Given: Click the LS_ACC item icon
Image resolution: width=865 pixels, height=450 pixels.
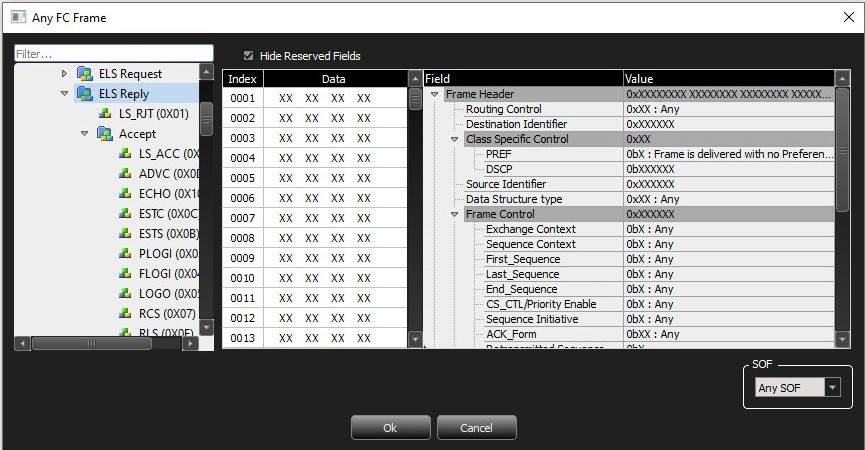Looking at the screenshot, I should point(125,153).
